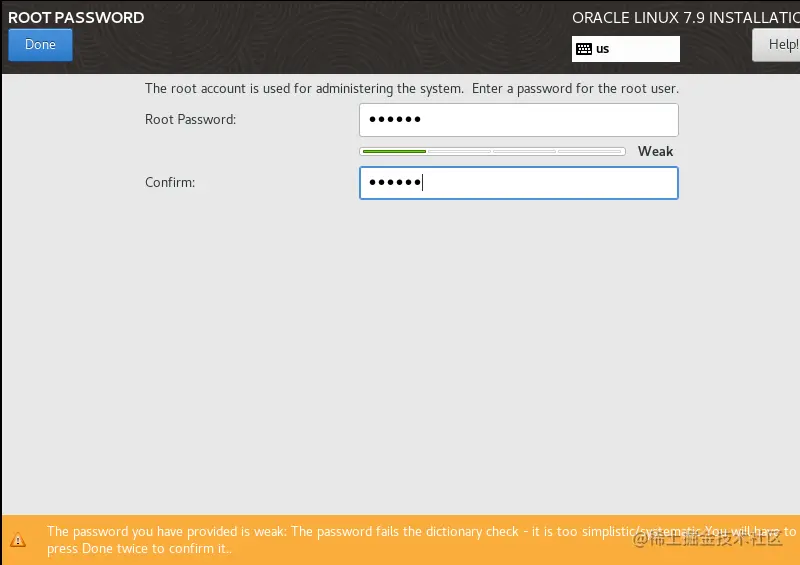Viewport: 800px width, 565px height.
Task: Click the blue Done button
Action: click(40, 45)
